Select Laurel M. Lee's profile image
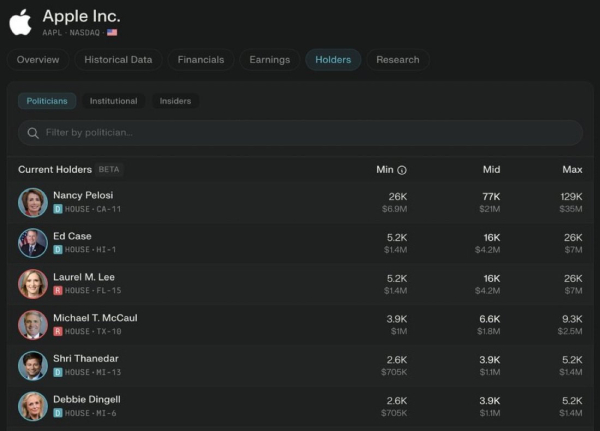The width and height of the screenshot is (600, 431). (x=33, y=284)
